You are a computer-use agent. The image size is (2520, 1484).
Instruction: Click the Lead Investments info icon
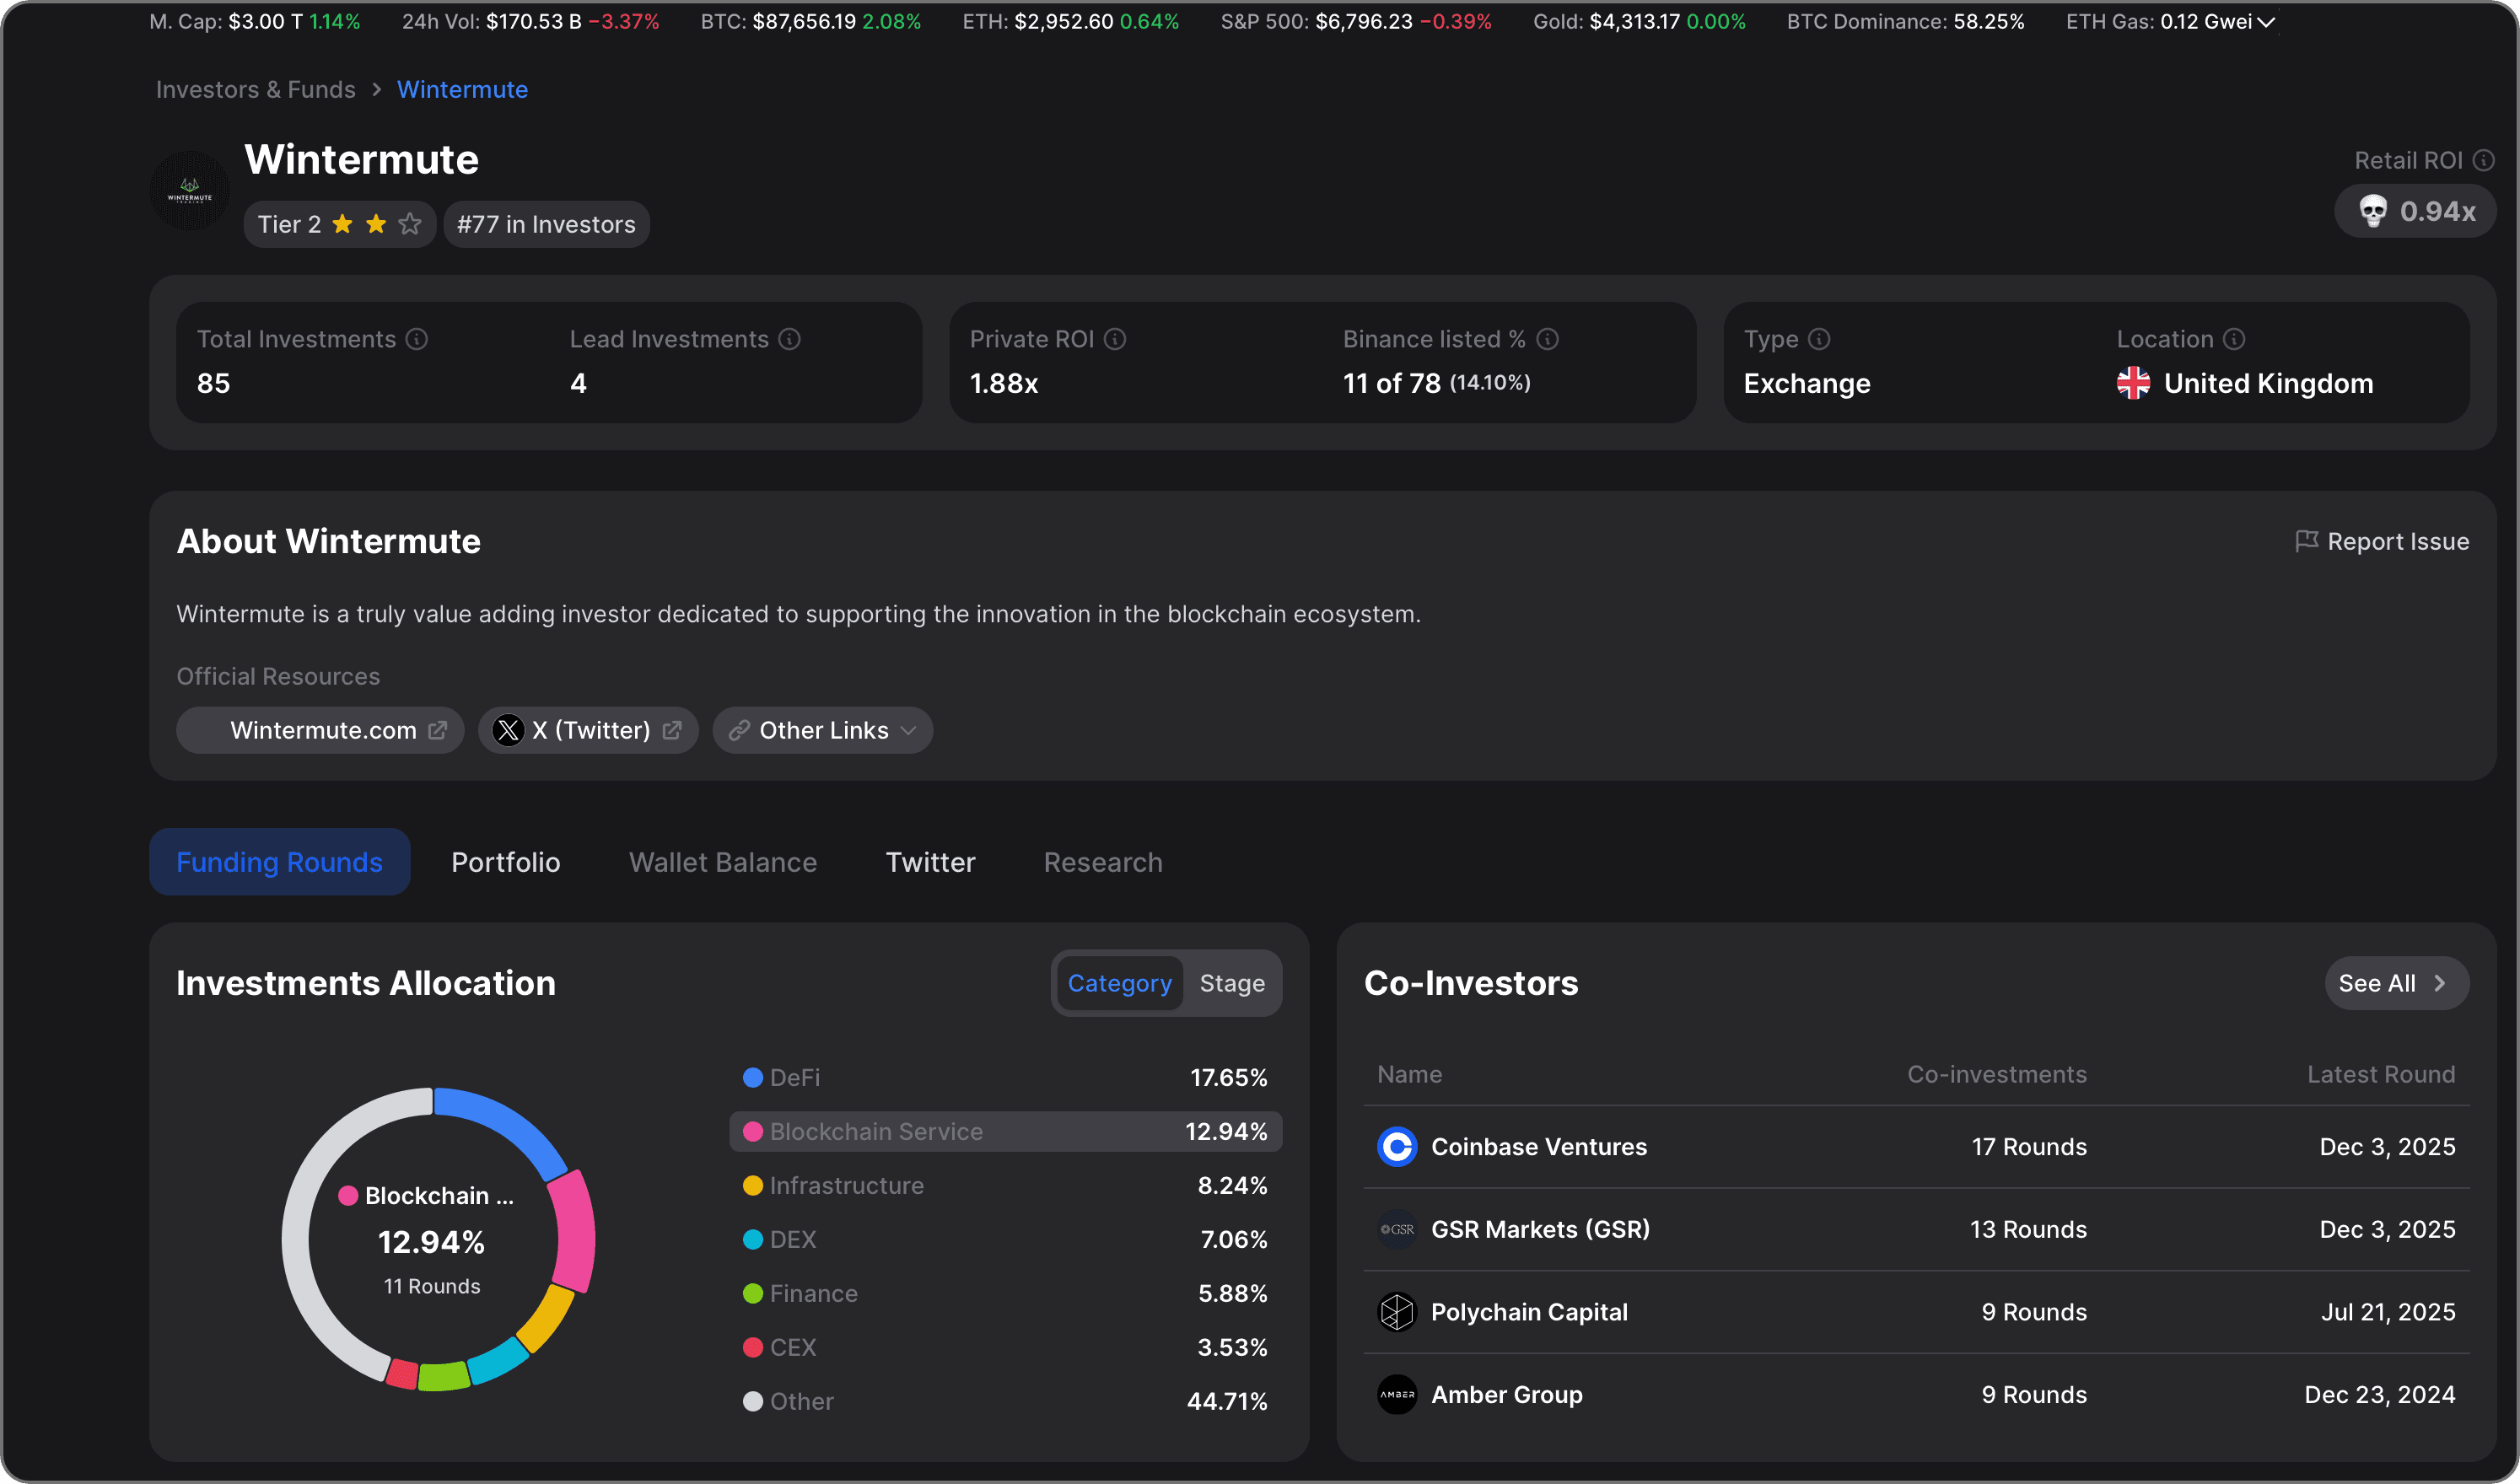coord(789,339)
